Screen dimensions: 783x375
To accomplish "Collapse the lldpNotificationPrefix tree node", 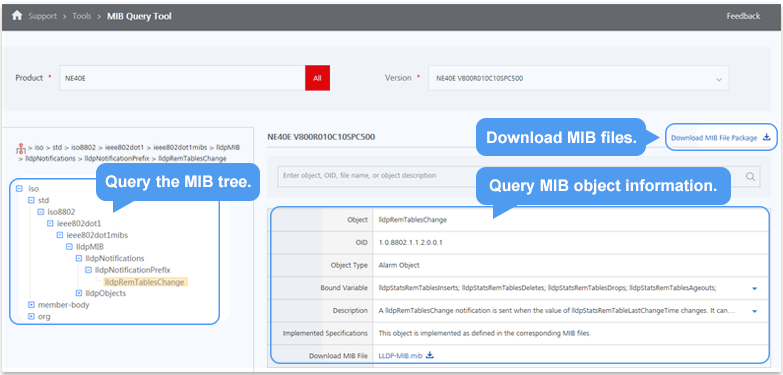I will pos(88,270).
